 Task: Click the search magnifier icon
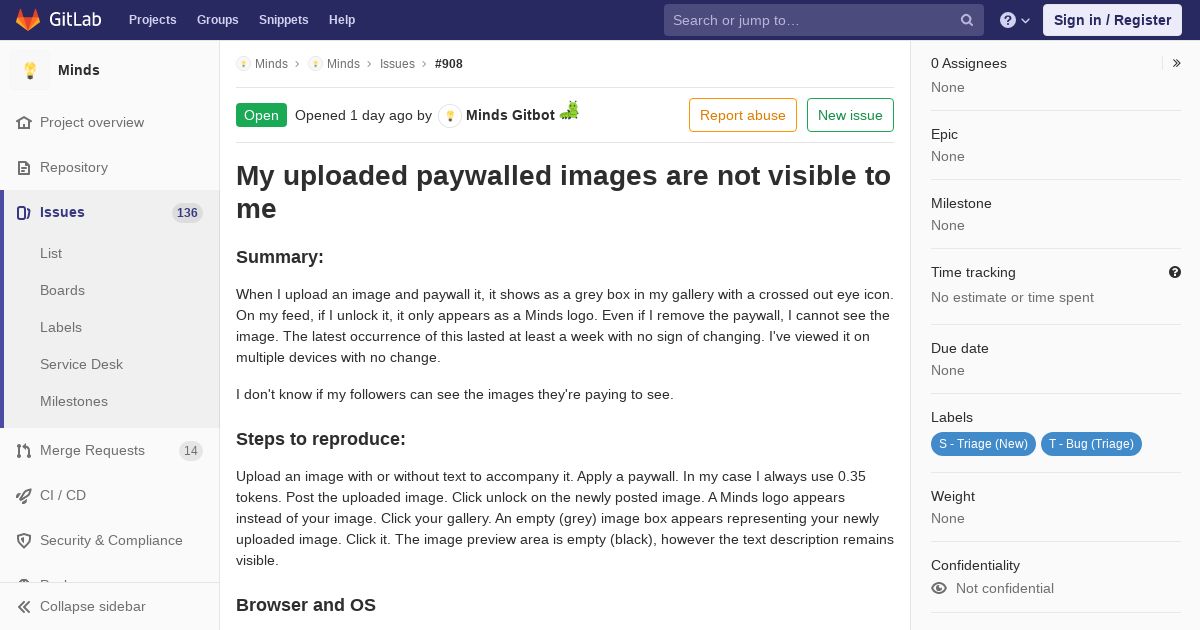tap(967, 20)
